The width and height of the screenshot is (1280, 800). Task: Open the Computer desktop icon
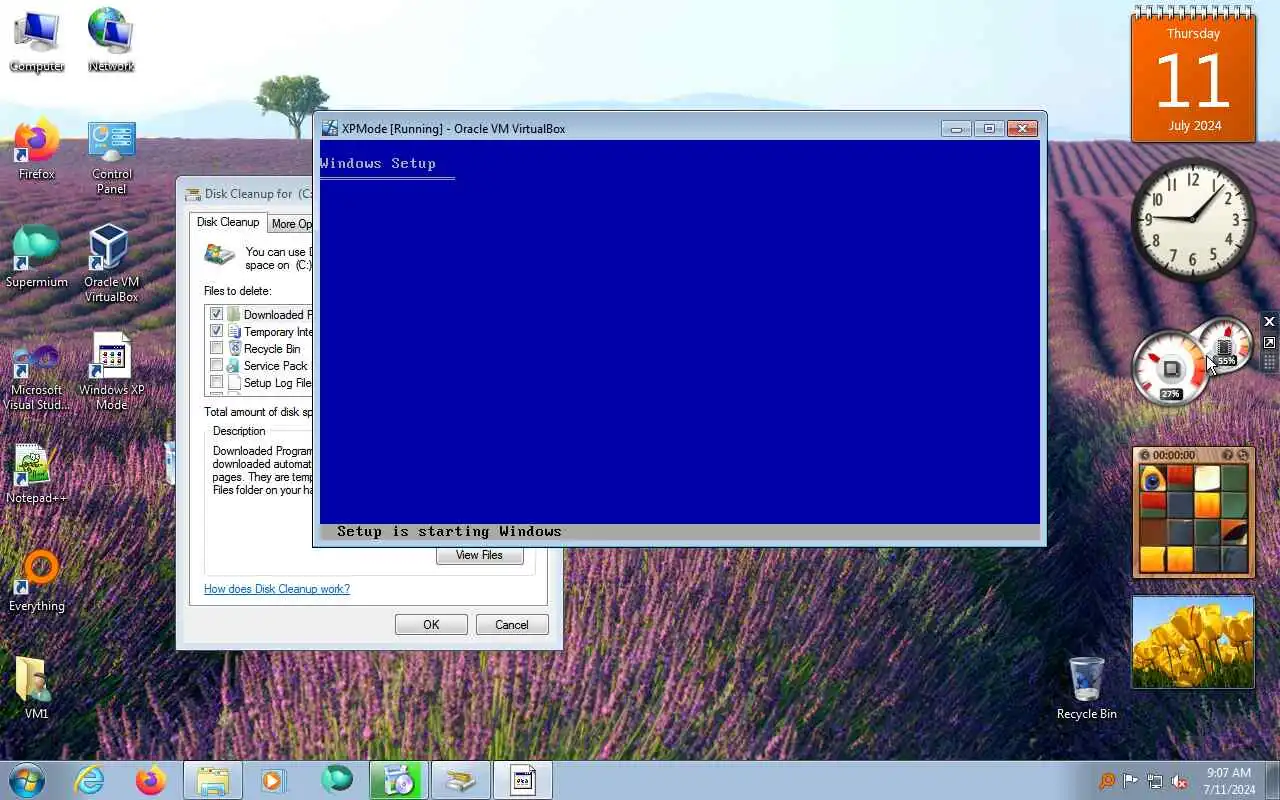pyautogui.click(x=37, y=41)
